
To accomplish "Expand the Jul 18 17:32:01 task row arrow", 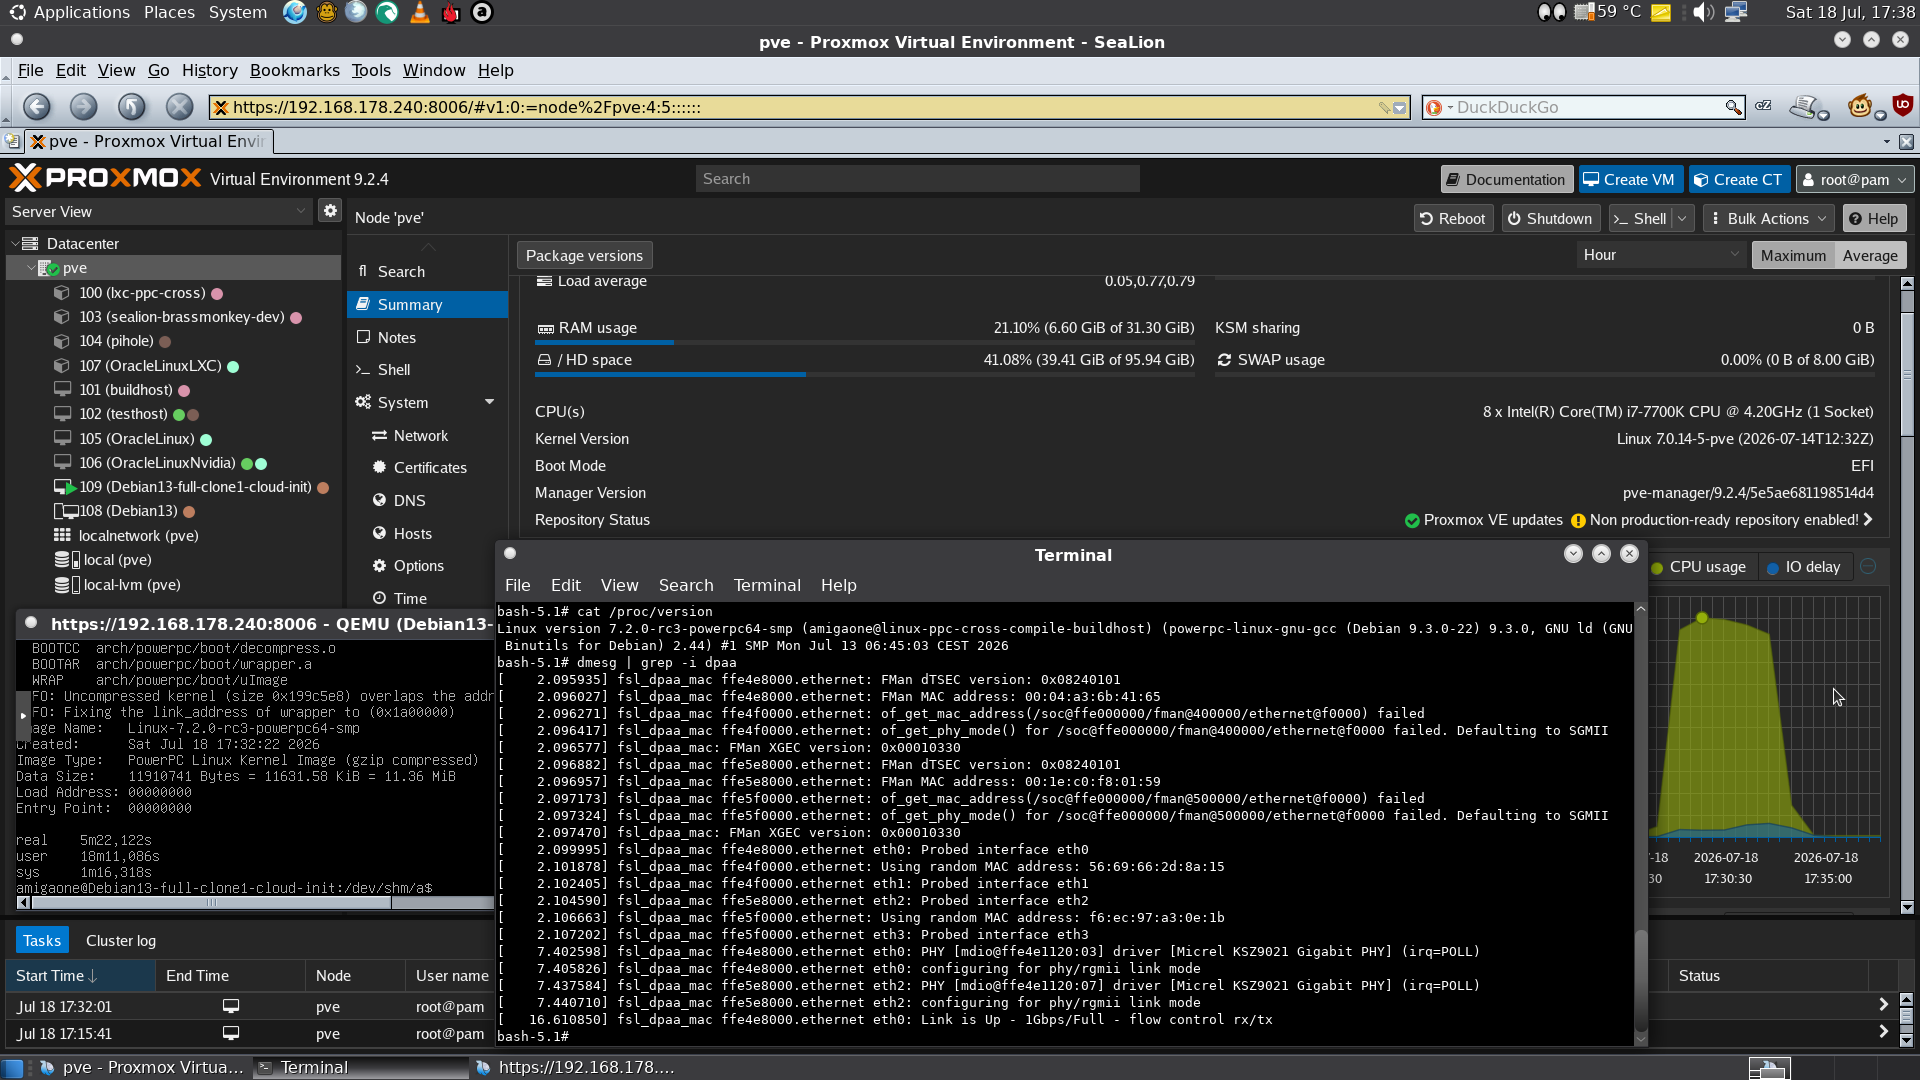I will point(1884,1005).
